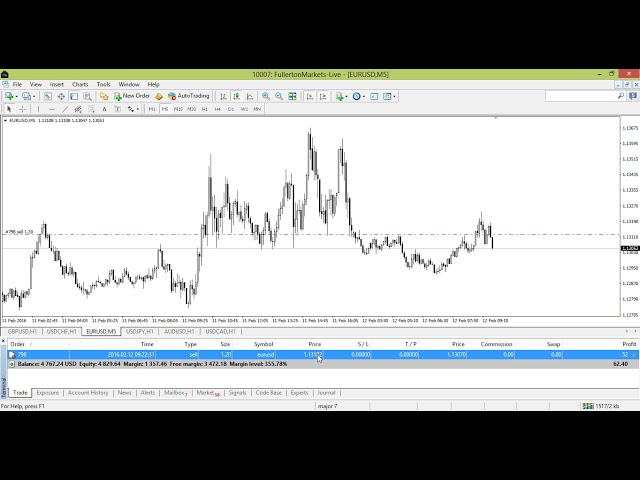Open the Data Window crosshair icon
640x480 pixels.
coord(61,96)
